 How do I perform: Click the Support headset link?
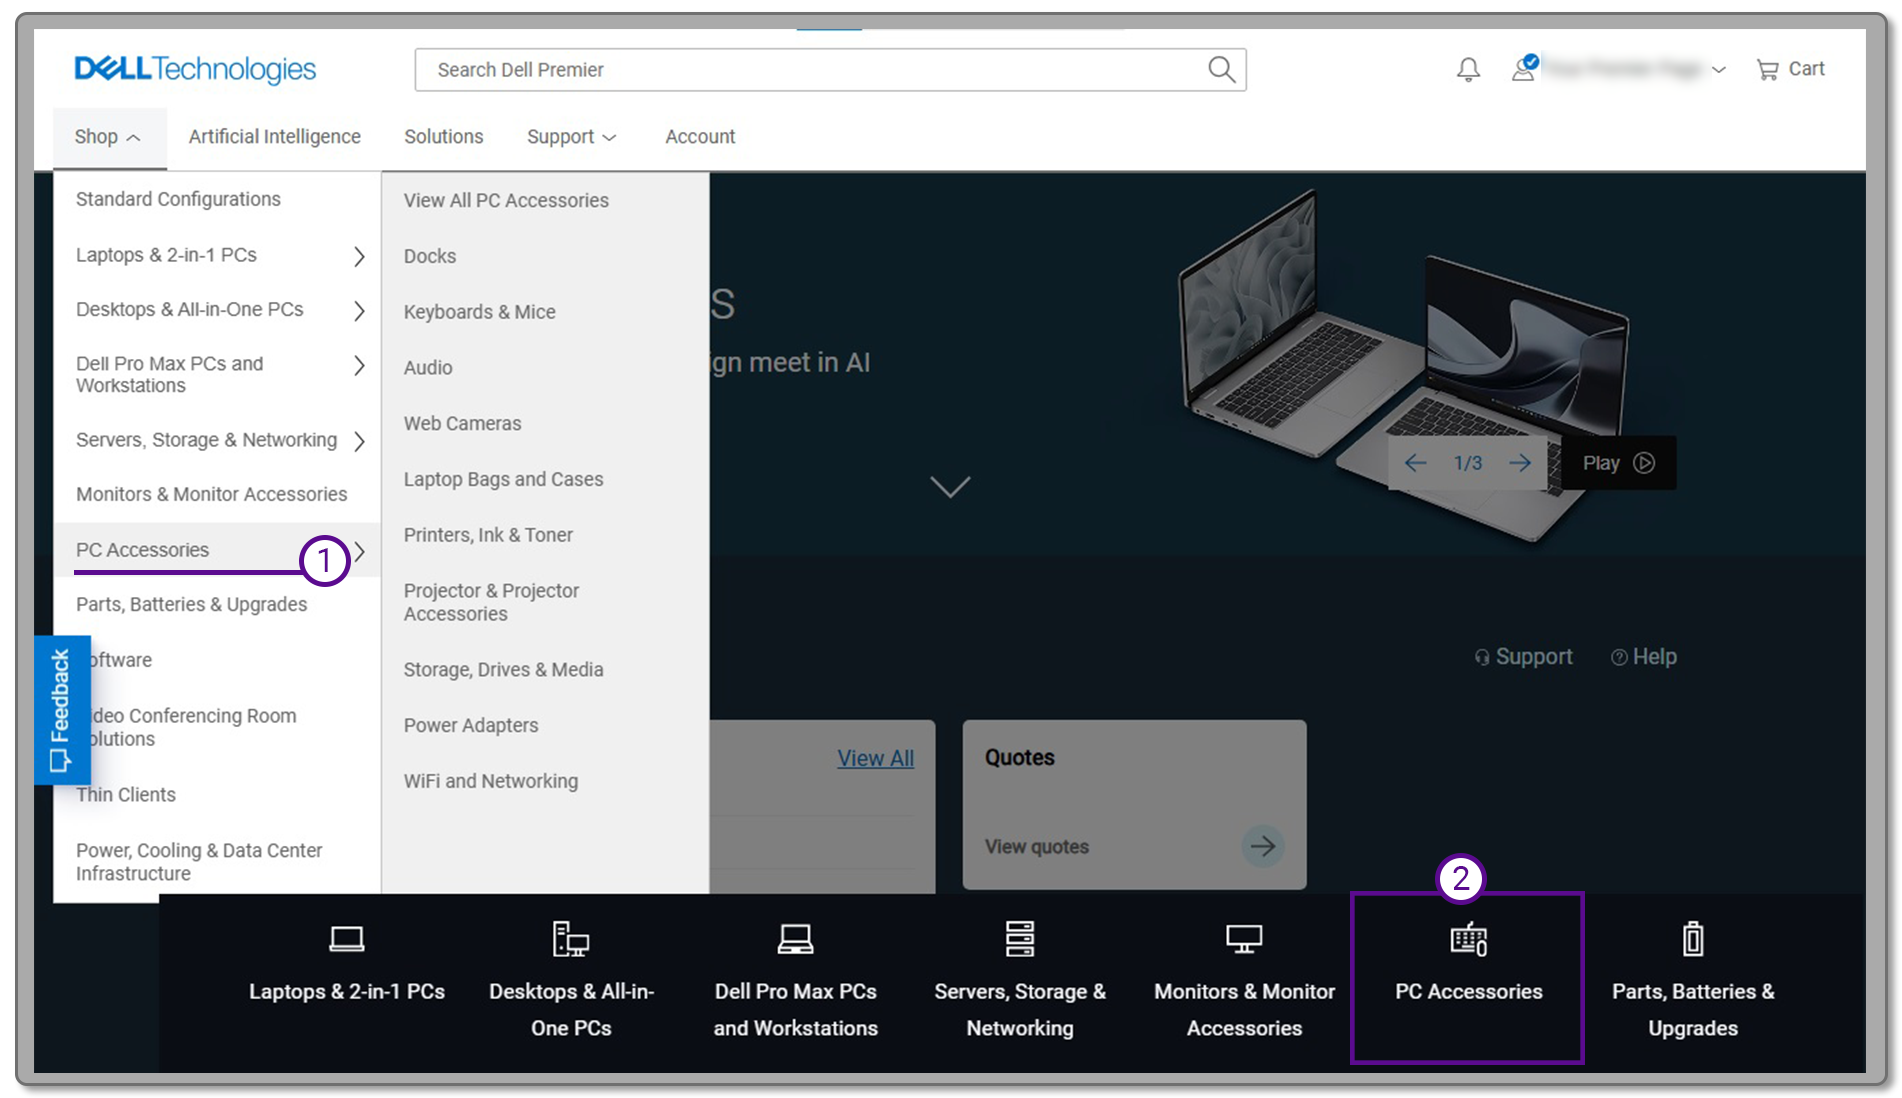click(1523, 657)
